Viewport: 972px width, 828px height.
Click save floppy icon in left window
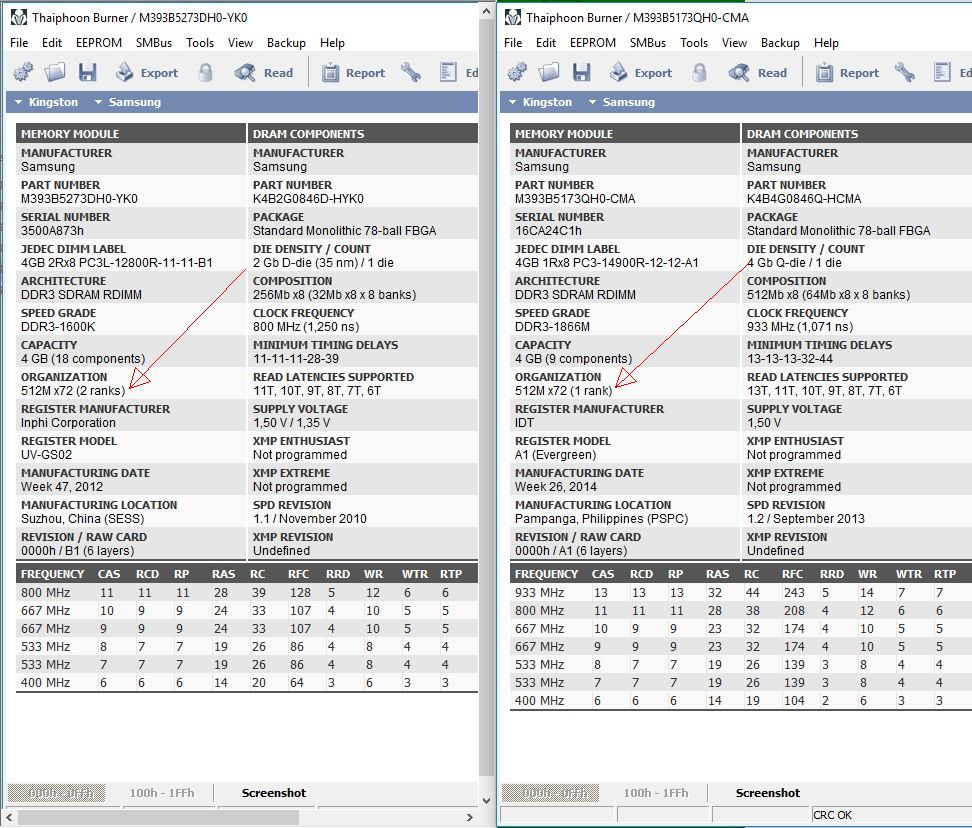[87, 73]
